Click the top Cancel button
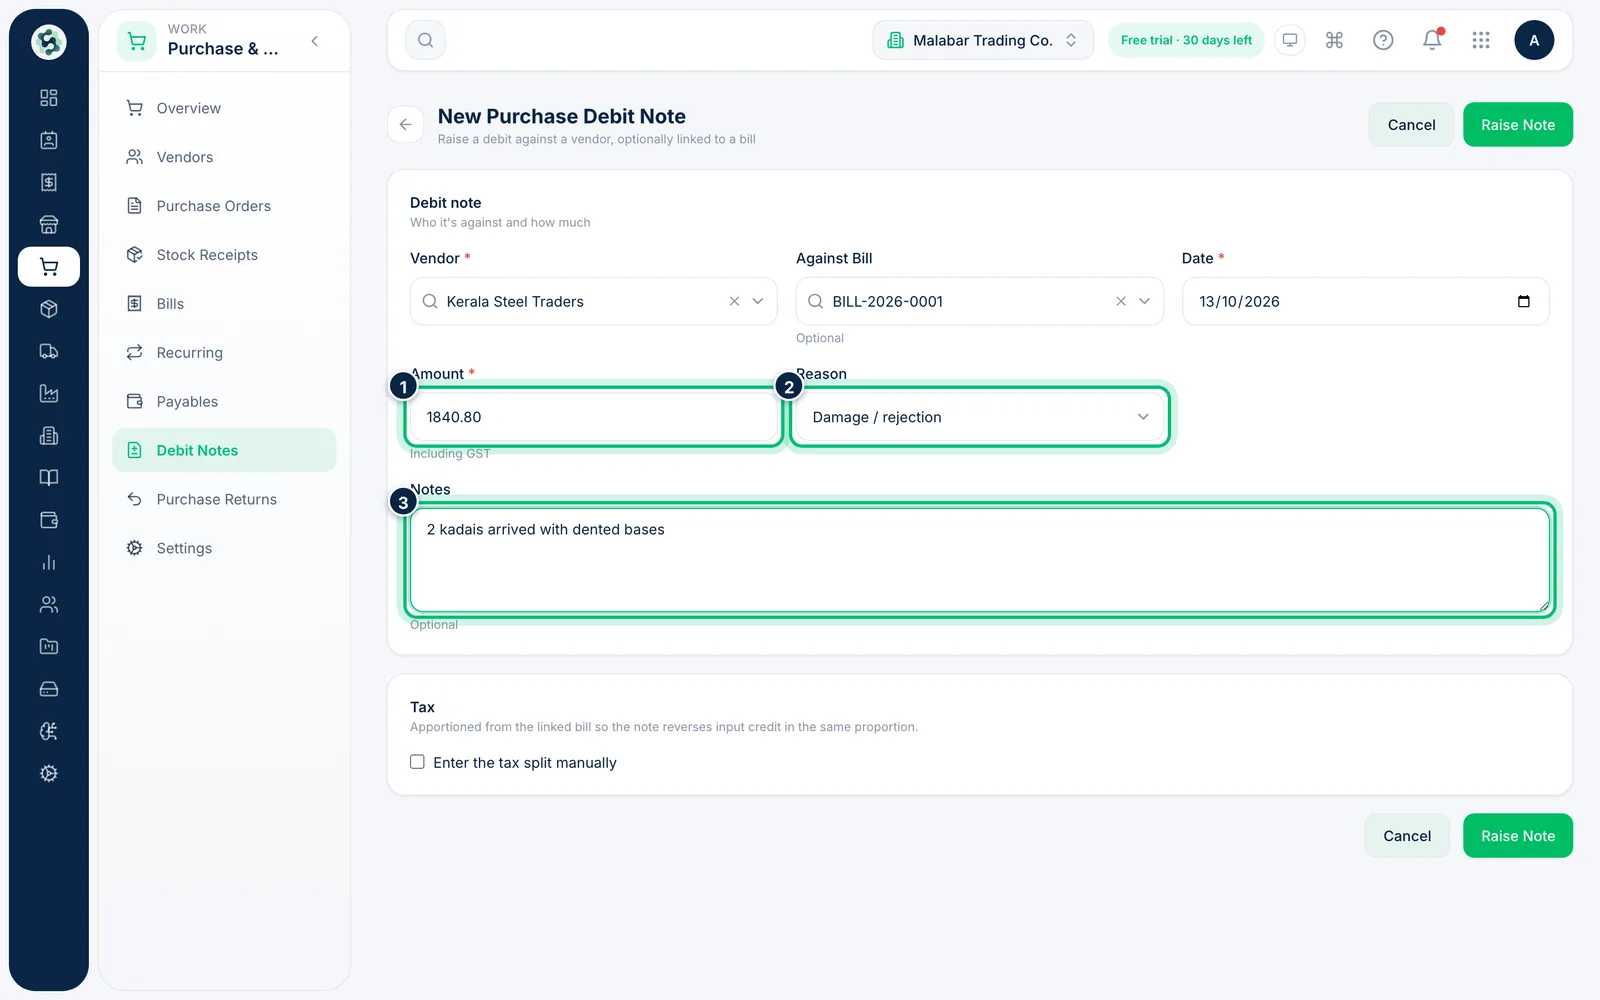 click(x=1411, y=125)
